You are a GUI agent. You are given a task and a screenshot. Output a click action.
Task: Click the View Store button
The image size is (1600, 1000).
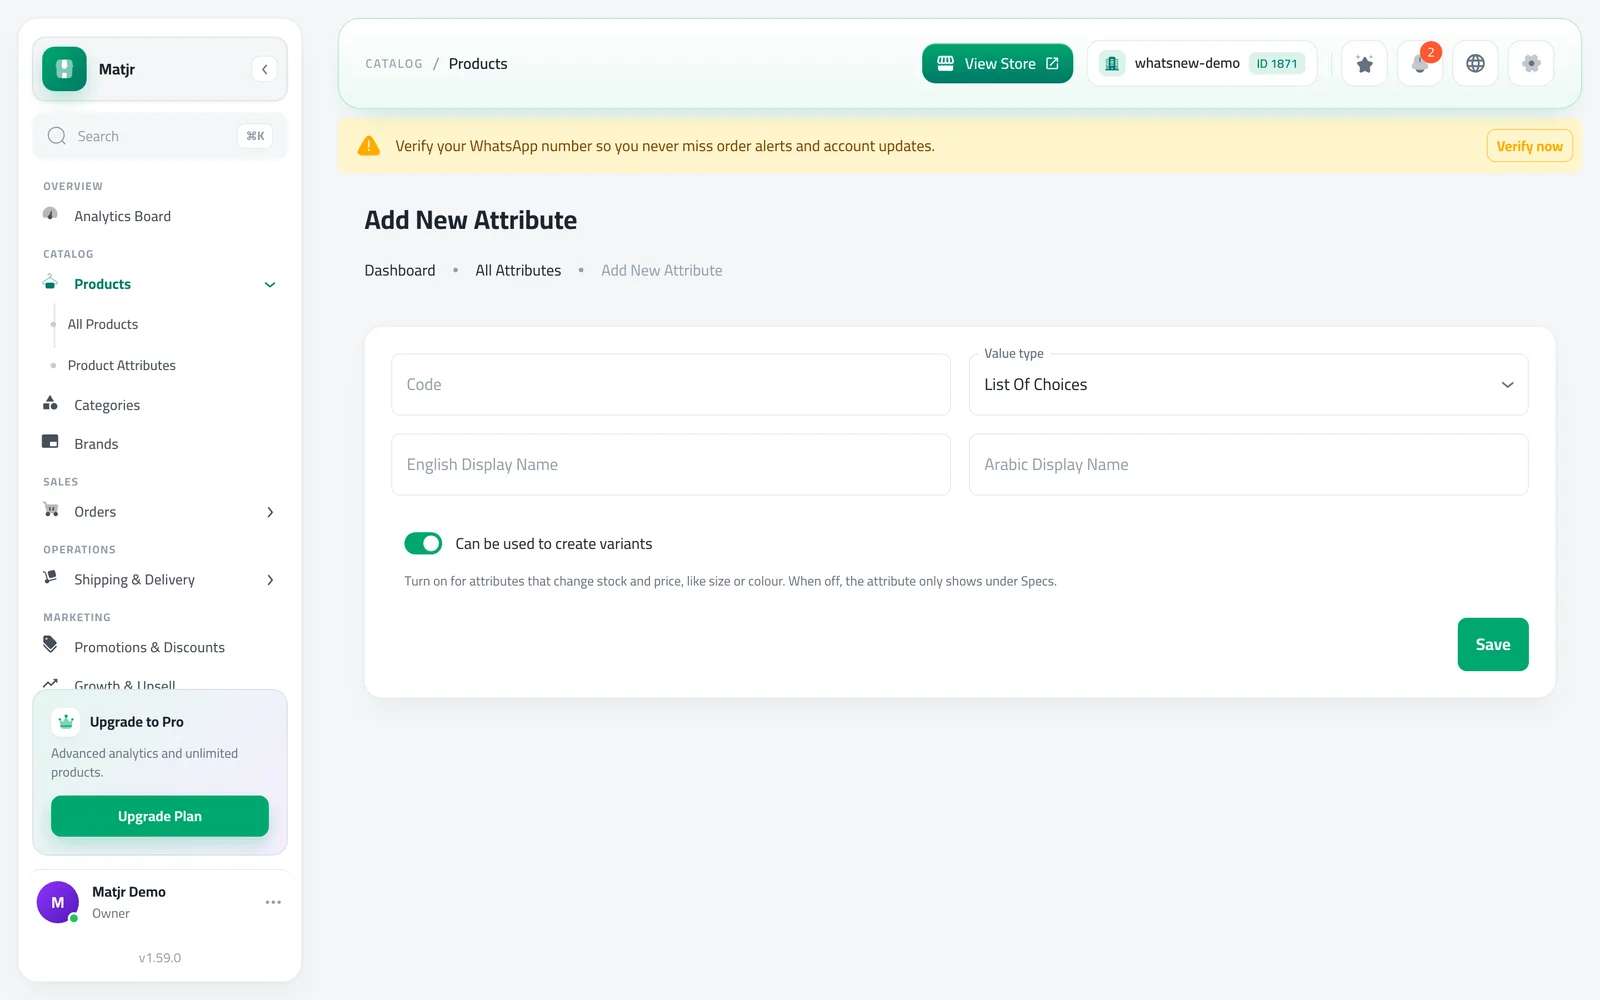[x=997, y=64]
